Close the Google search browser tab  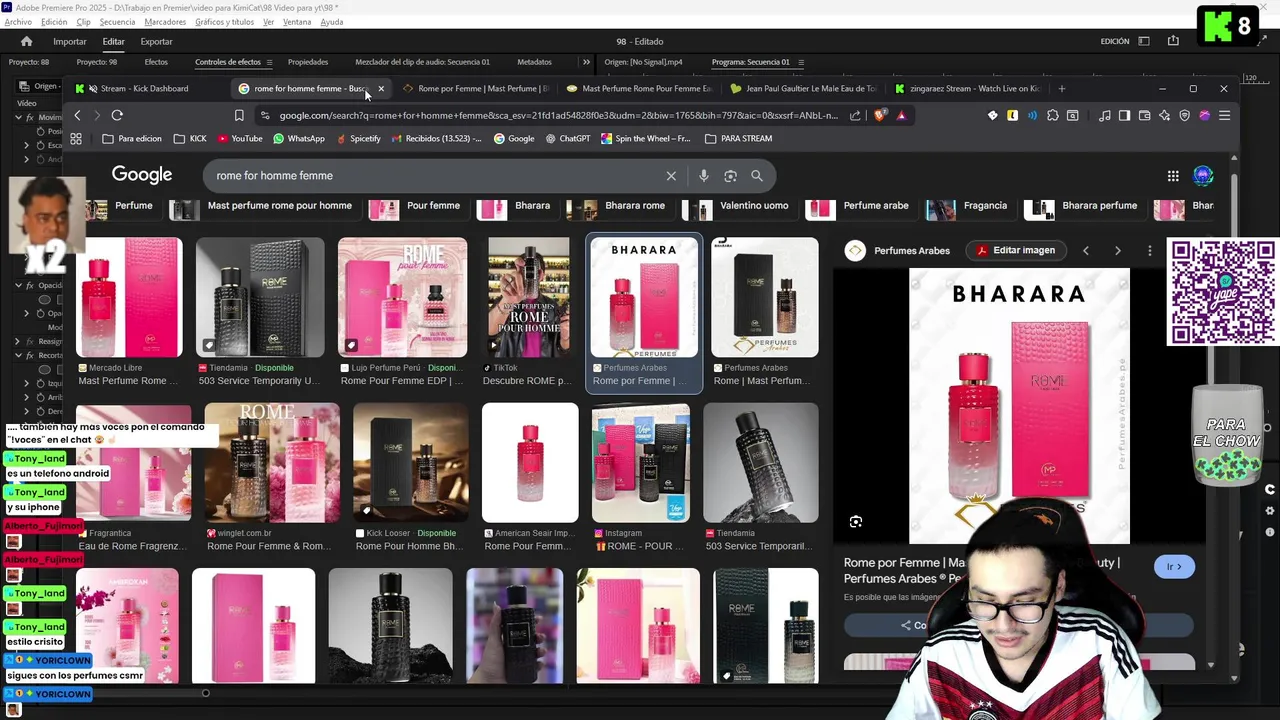point(381,88)
